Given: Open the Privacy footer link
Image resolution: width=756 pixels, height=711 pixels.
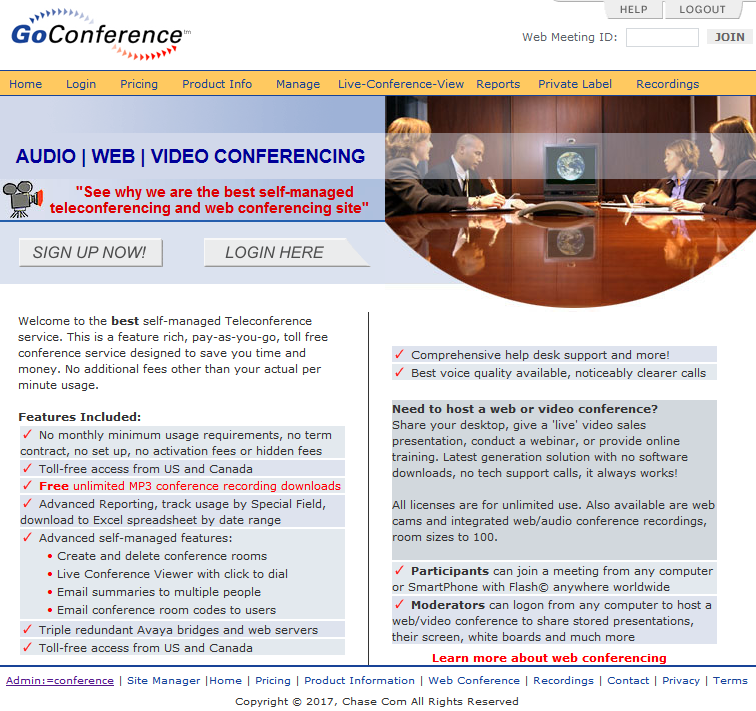Looking at the screenshot, I should coord(681,681).
